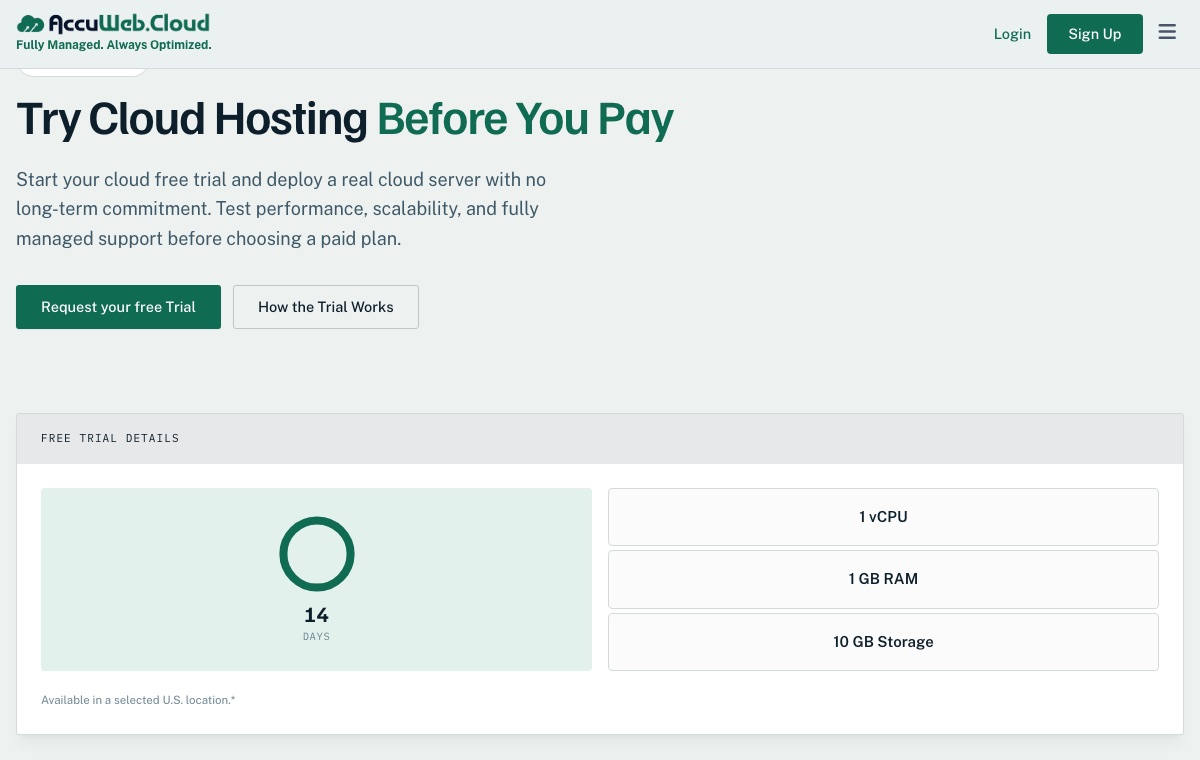Select the 1 vCPU spec box

[x=883, y=517]
